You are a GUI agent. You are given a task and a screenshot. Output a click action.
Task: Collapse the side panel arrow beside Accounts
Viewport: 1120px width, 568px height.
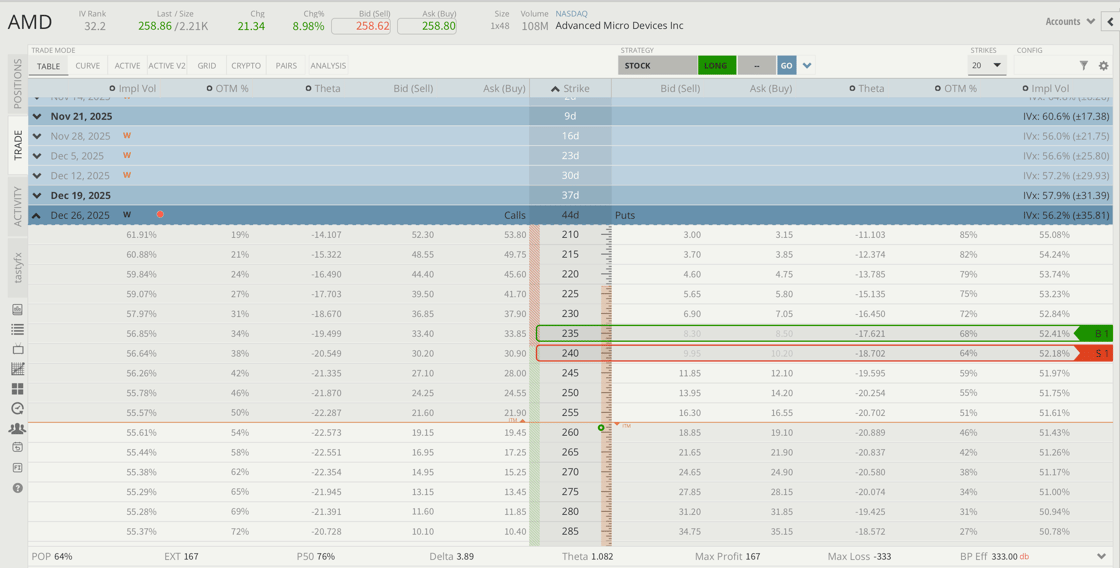pos(1111,22)
